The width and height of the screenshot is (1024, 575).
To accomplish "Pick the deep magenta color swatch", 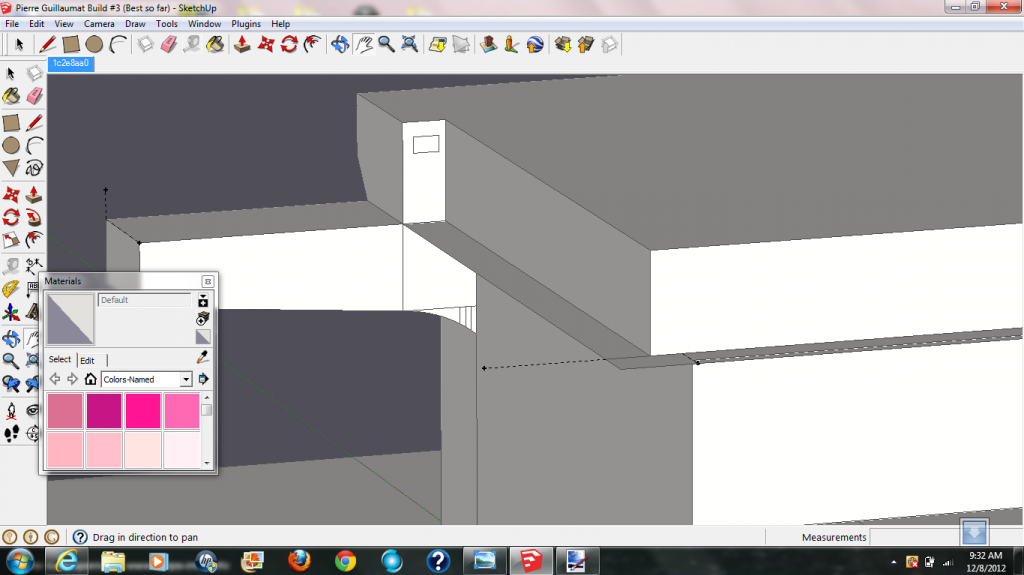I will pyautogui.click(x=104, y=411).
